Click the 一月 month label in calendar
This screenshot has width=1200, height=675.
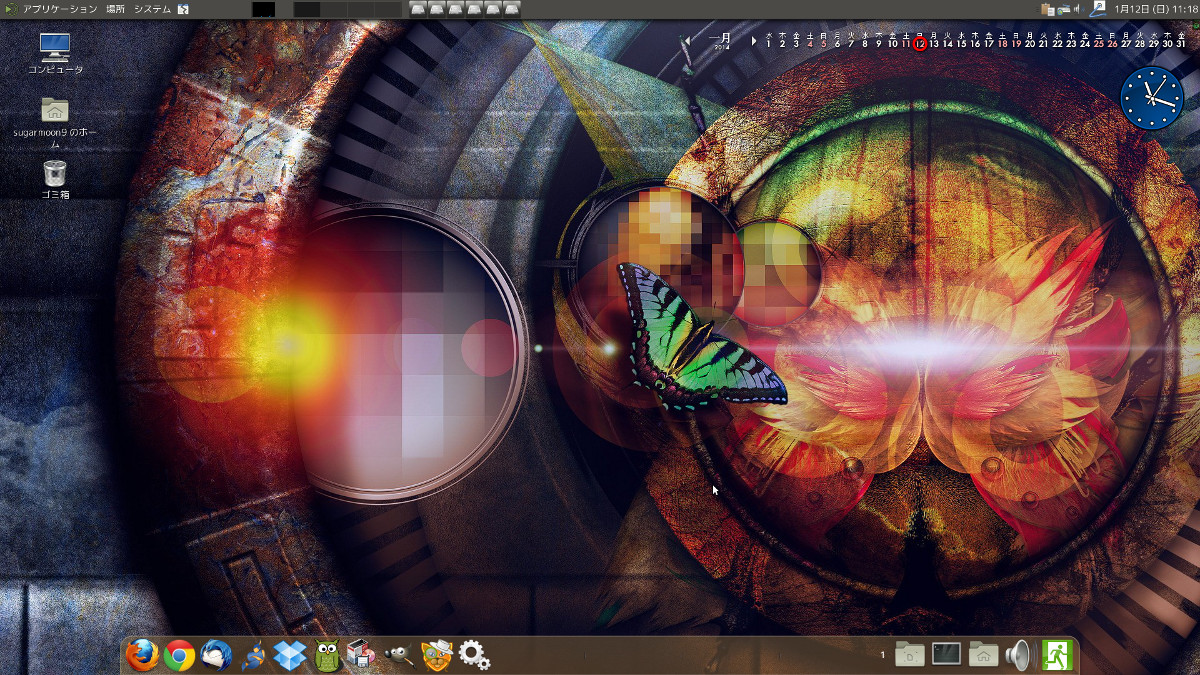coord(720,39)
